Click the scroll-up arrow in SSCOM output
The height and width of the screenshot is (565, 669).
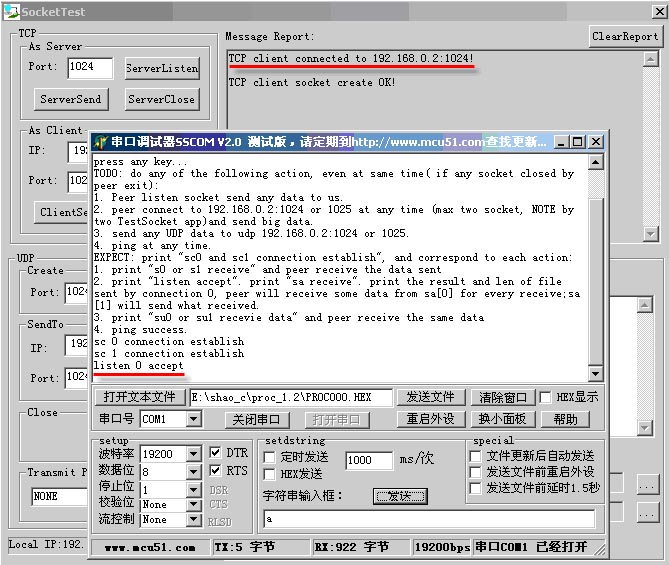pos(596,161)
